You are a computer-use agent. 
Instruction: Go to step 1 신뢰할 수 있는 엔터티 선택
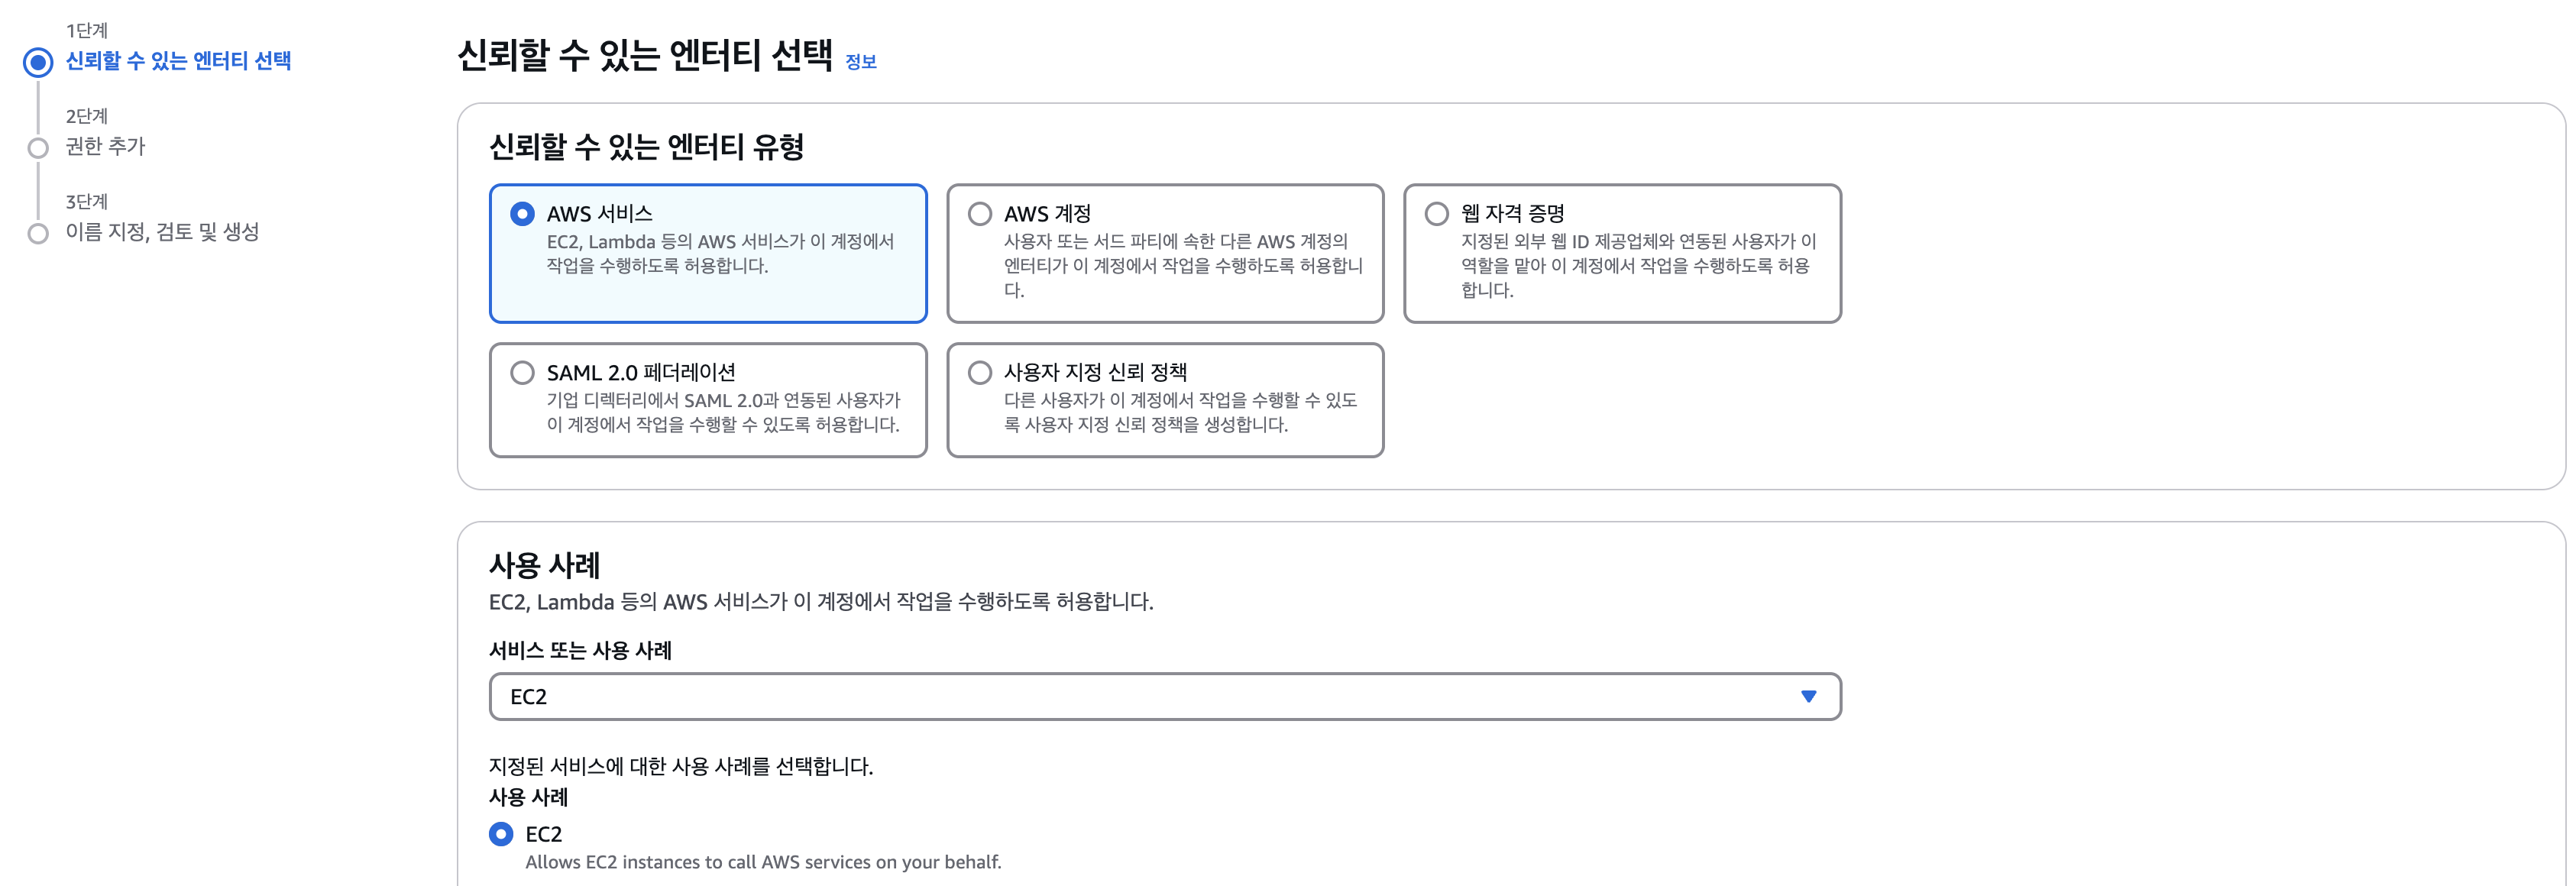point(178,61)
